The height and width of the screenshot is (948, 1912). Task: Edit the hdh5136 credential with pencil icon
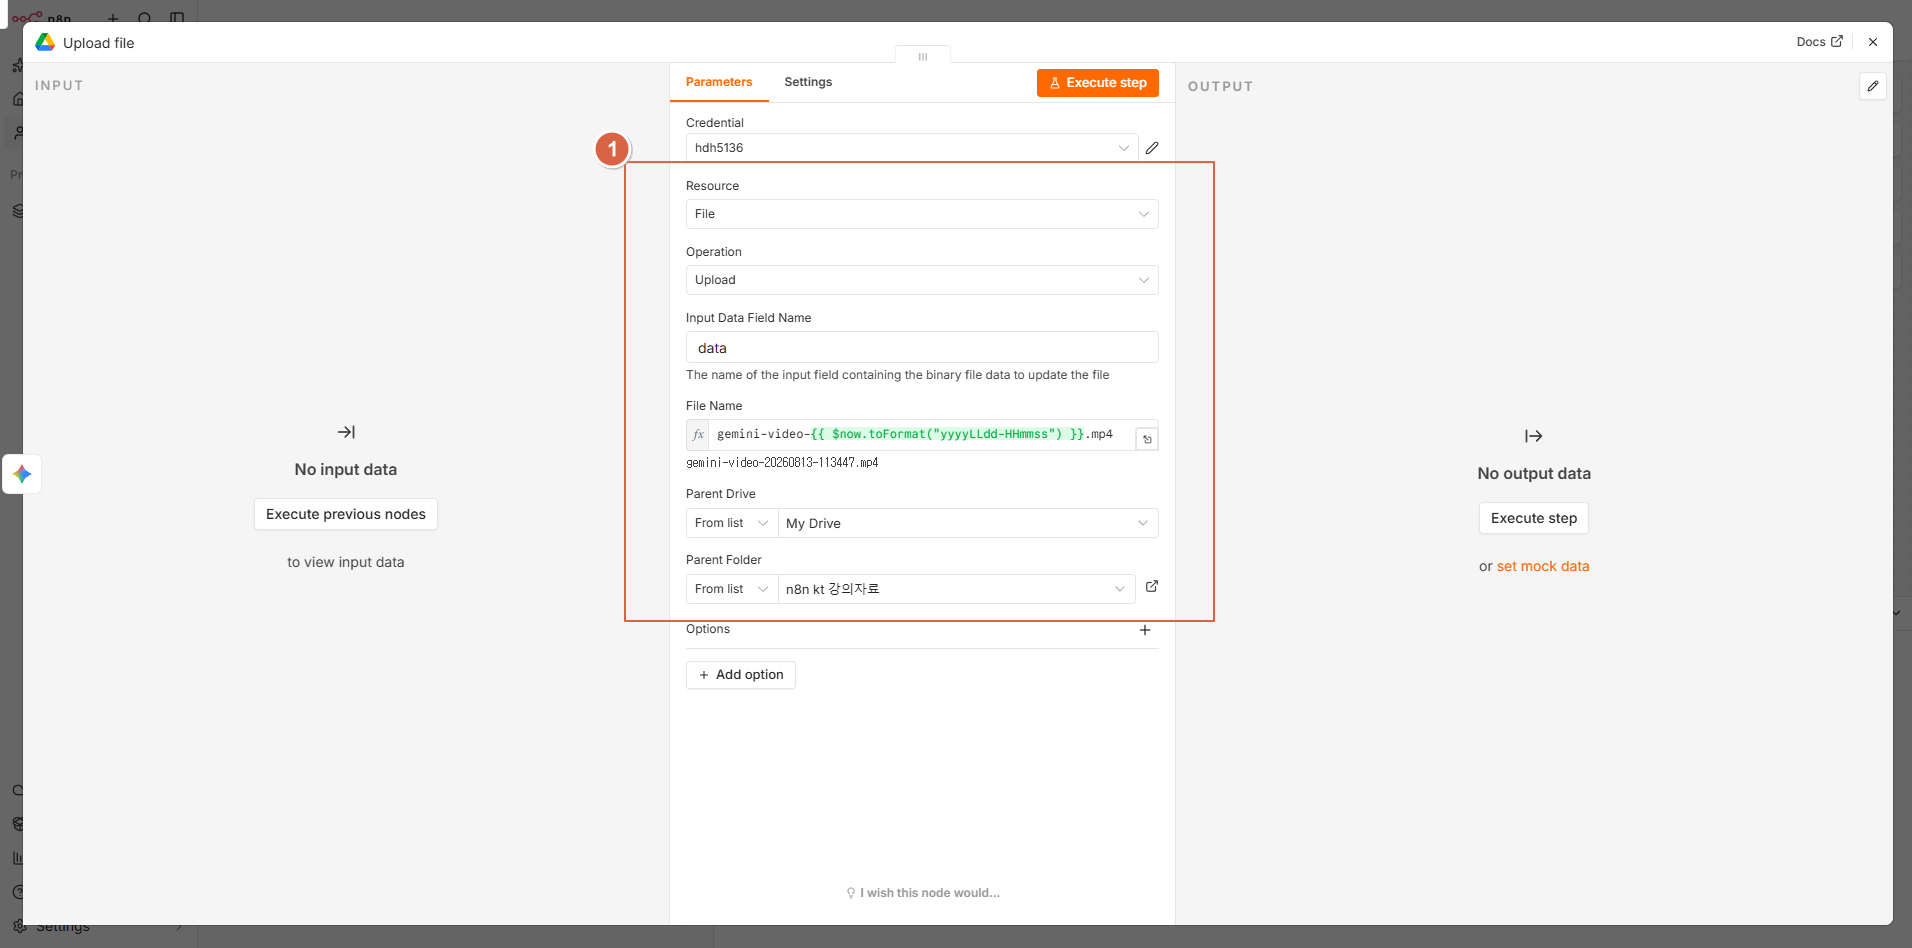pyautogui.click(x=1152, y=148)
